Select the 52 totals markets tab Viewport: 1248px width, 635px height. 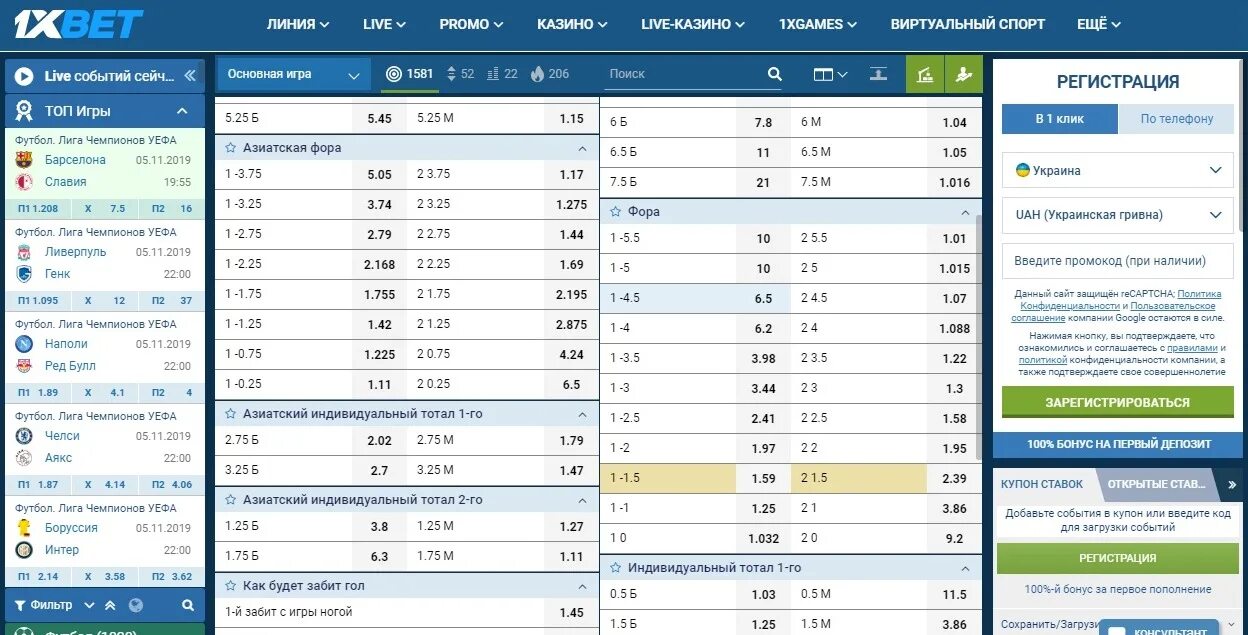tap(460, 74)
